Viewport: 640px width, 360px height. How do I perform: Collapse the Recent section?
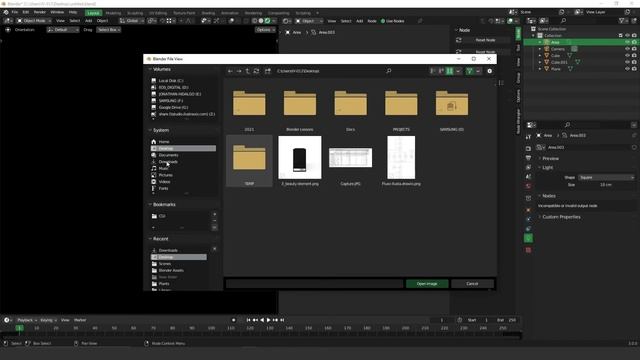(x=160, y=239)
